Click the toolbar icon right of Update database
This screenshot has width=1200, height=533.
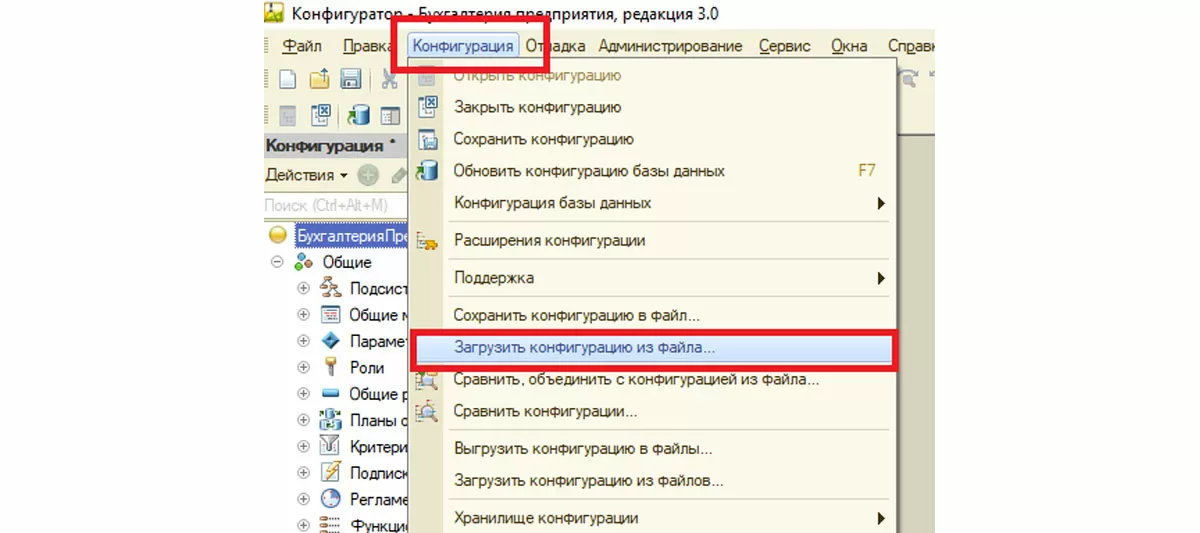coord(389,116)
